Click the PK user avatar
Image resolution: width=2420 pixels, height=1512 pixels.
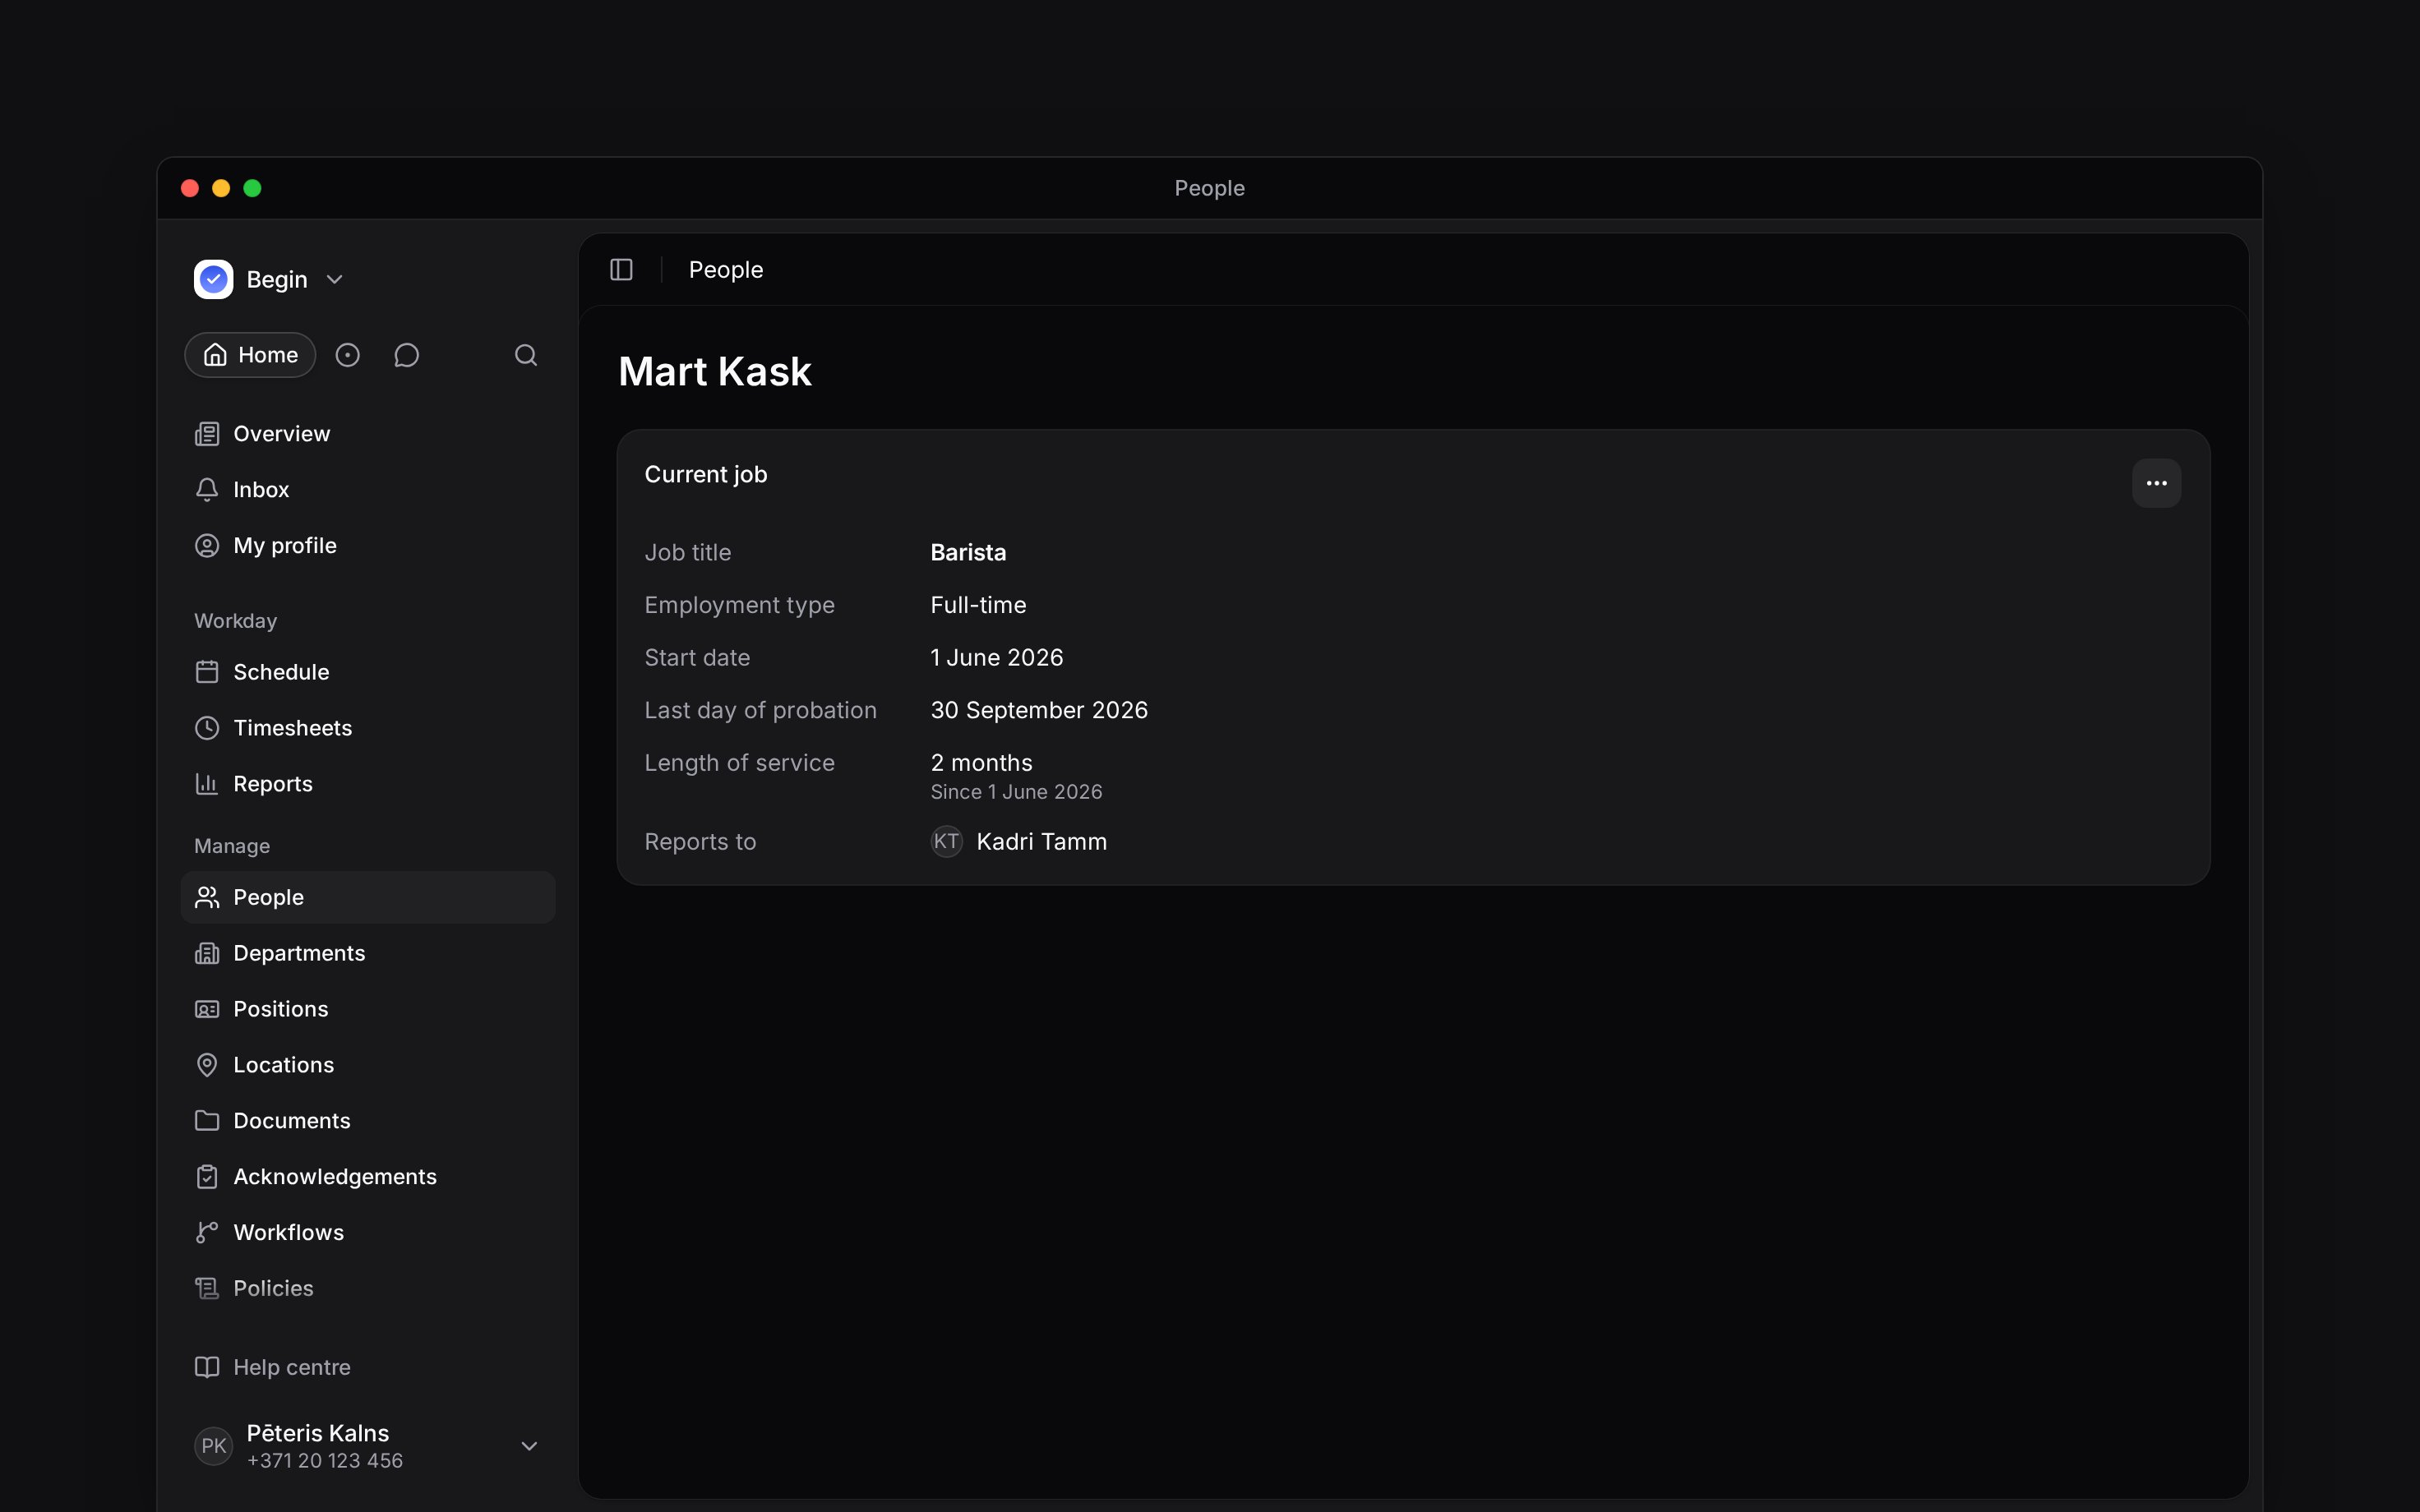click(213, 1446)
